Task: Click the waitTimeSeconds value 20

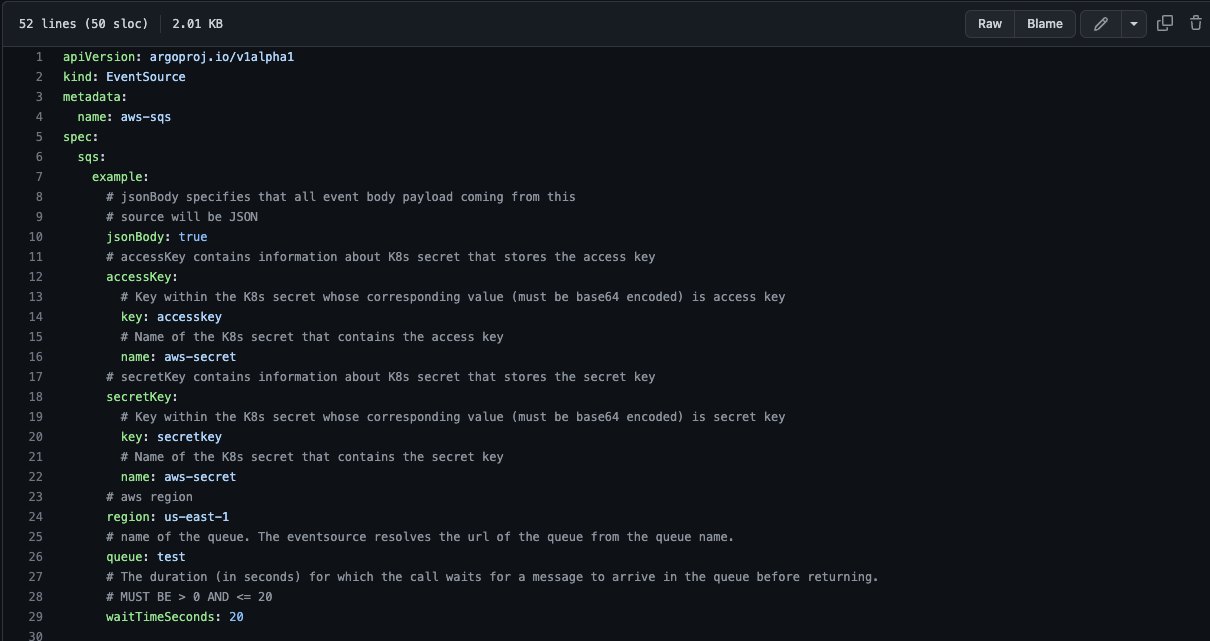Action: click(x=236, y=617)
